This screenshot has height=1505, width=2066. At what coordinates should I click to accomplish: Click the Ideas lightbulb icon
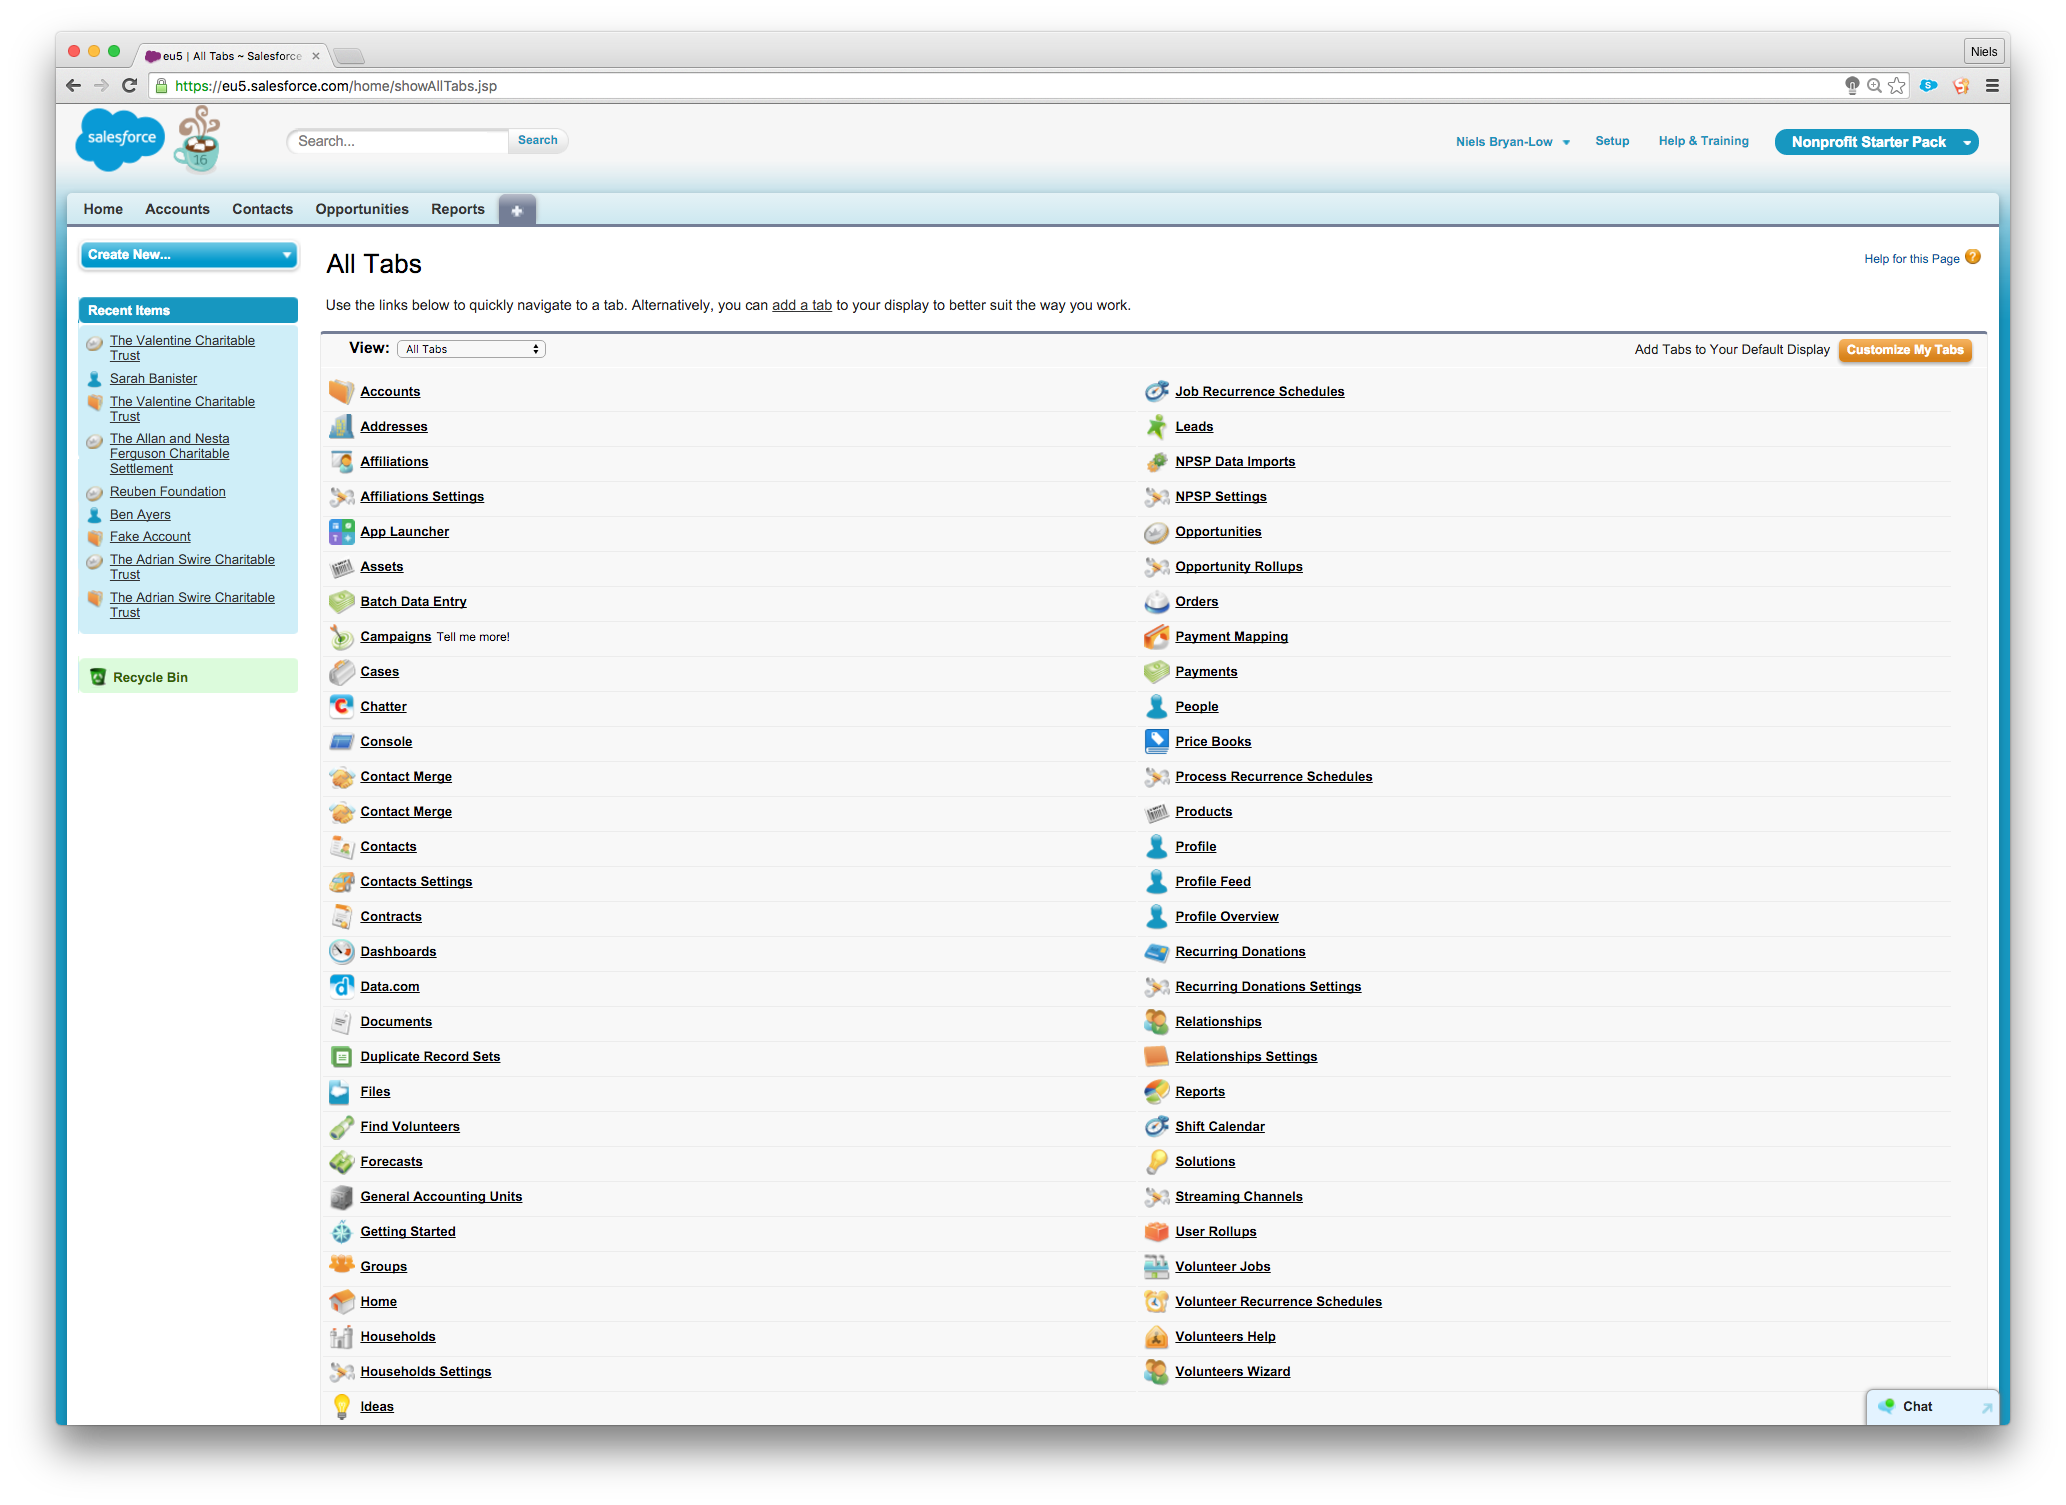[x=341, y=1406]
